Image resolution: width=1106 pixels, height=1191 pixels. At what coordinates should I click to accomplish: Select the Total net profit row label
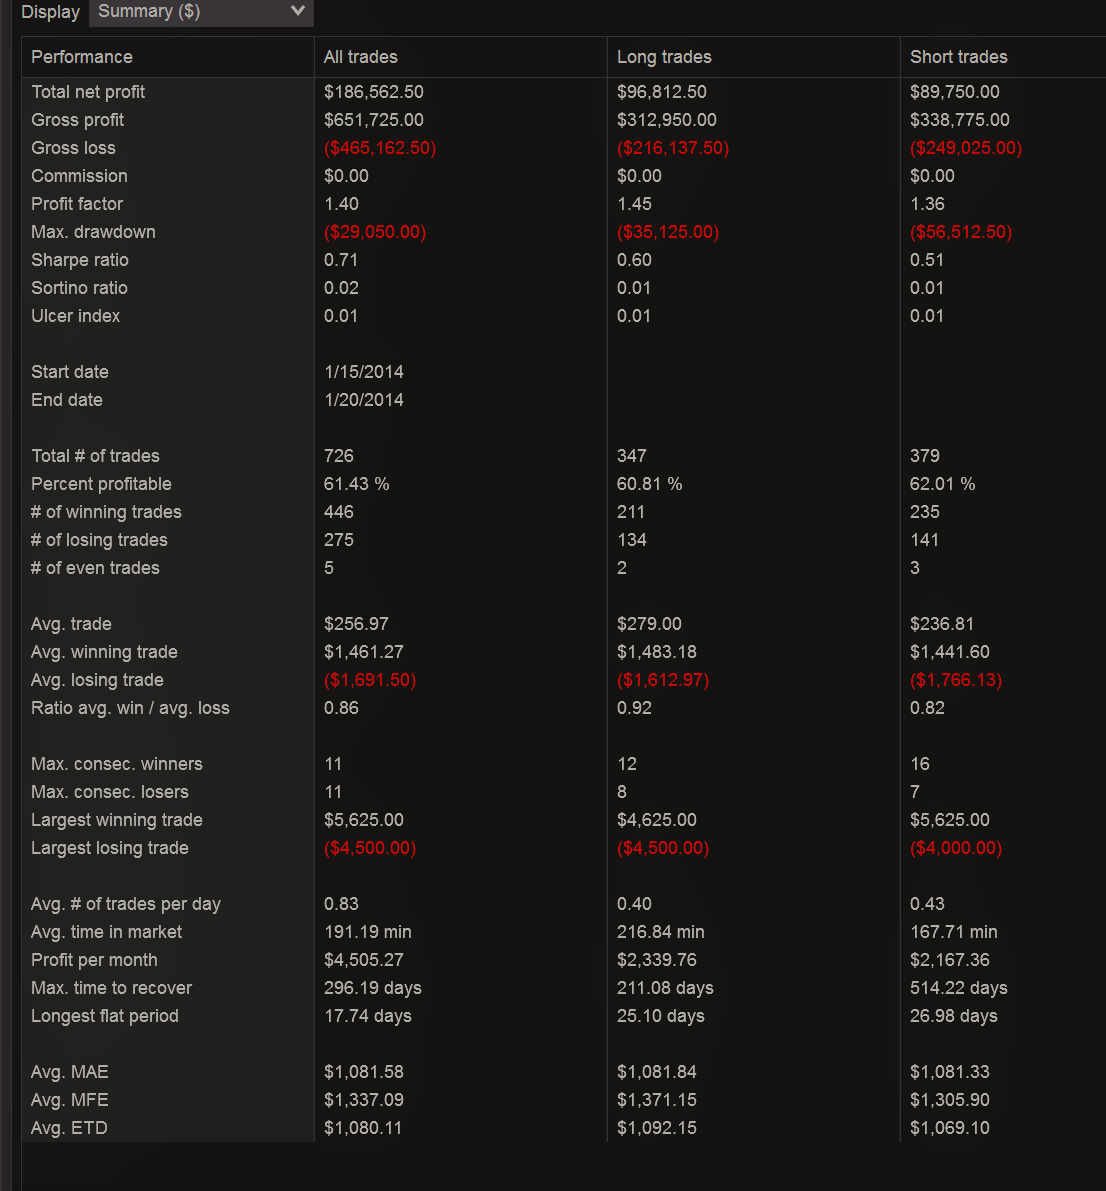pyautogui.click(x=88, y=92)
